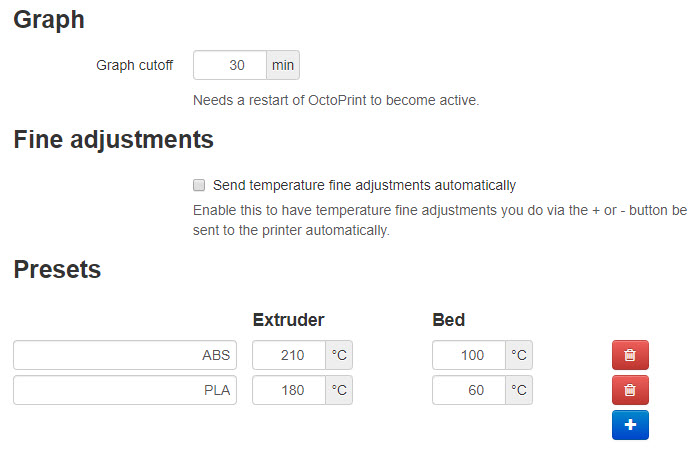Click the Bed column header
This screenshot has width=695, height=449.
pos(449,320)
